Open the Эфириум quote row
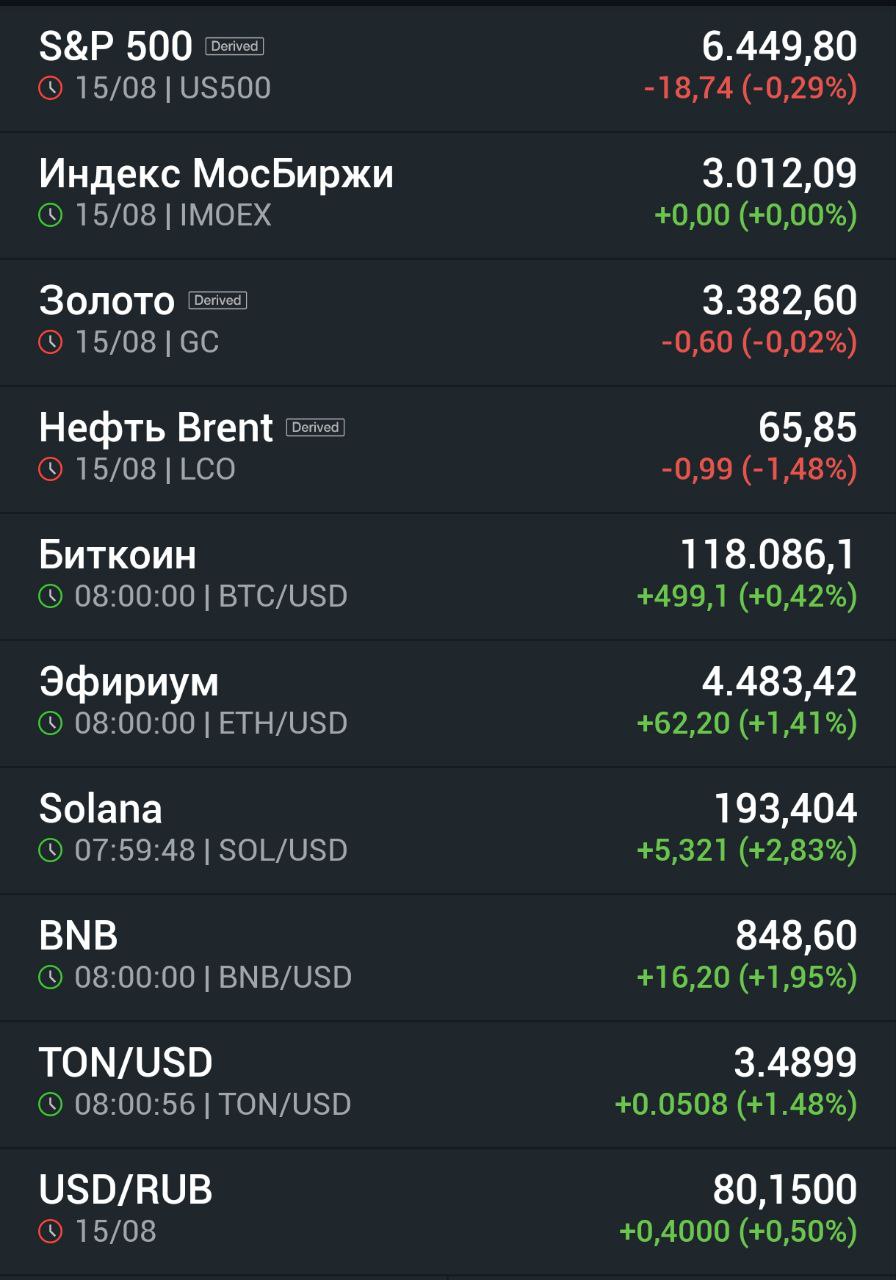The height and width of the screenshot is (1280, 896). (448, 703)
